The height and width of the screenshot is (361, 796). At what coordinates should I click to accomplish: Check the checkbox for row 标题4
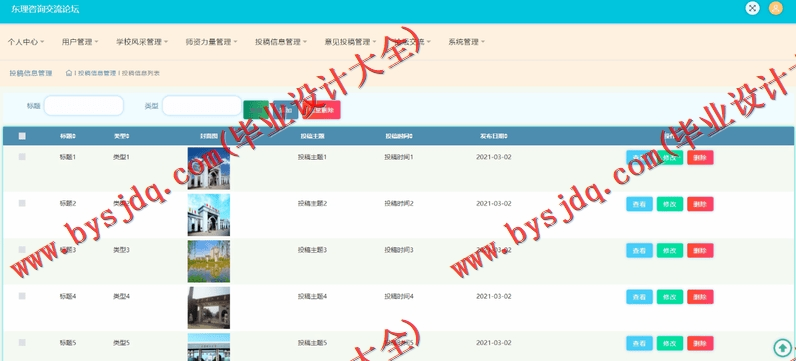pos(22,296)
